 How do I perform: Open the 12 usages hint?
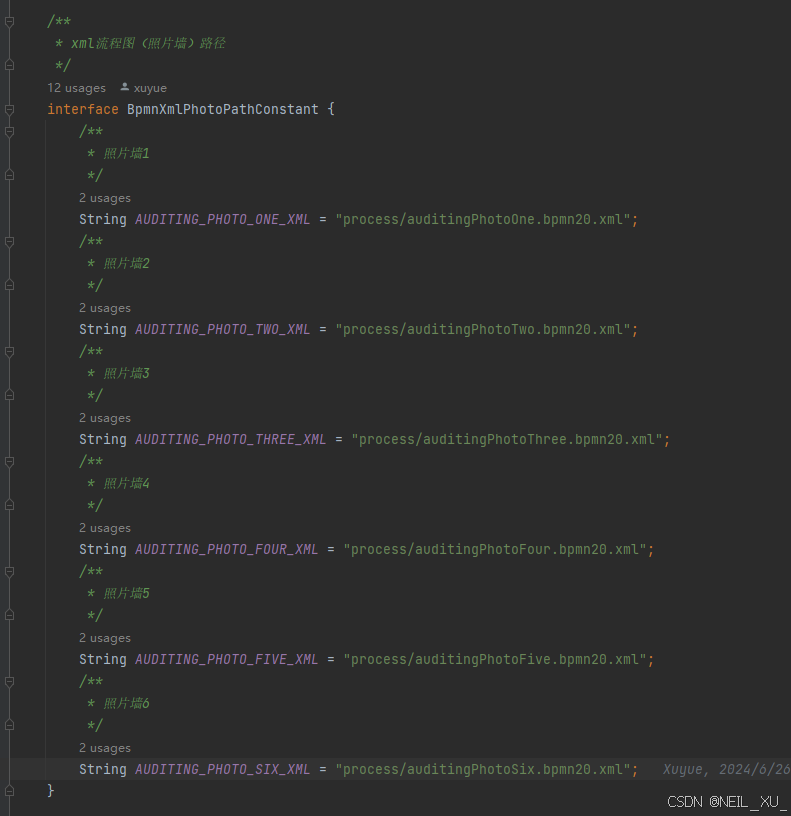(x=76, y=88)
